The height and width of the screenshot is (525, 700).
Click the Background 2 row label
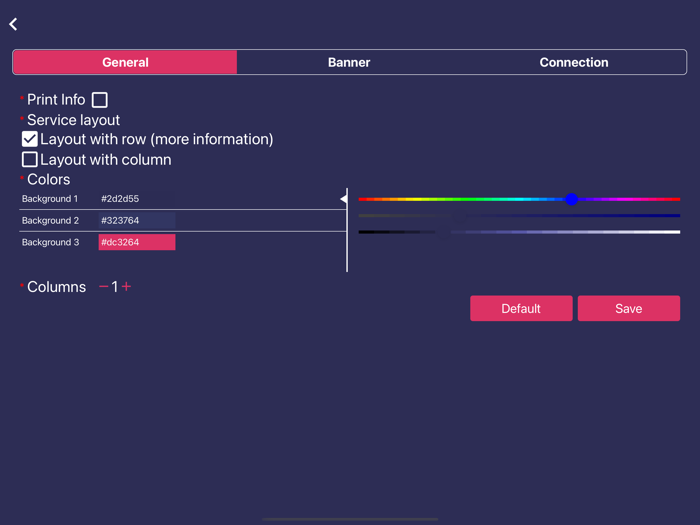pyautogui.click(x=50, y=221)
